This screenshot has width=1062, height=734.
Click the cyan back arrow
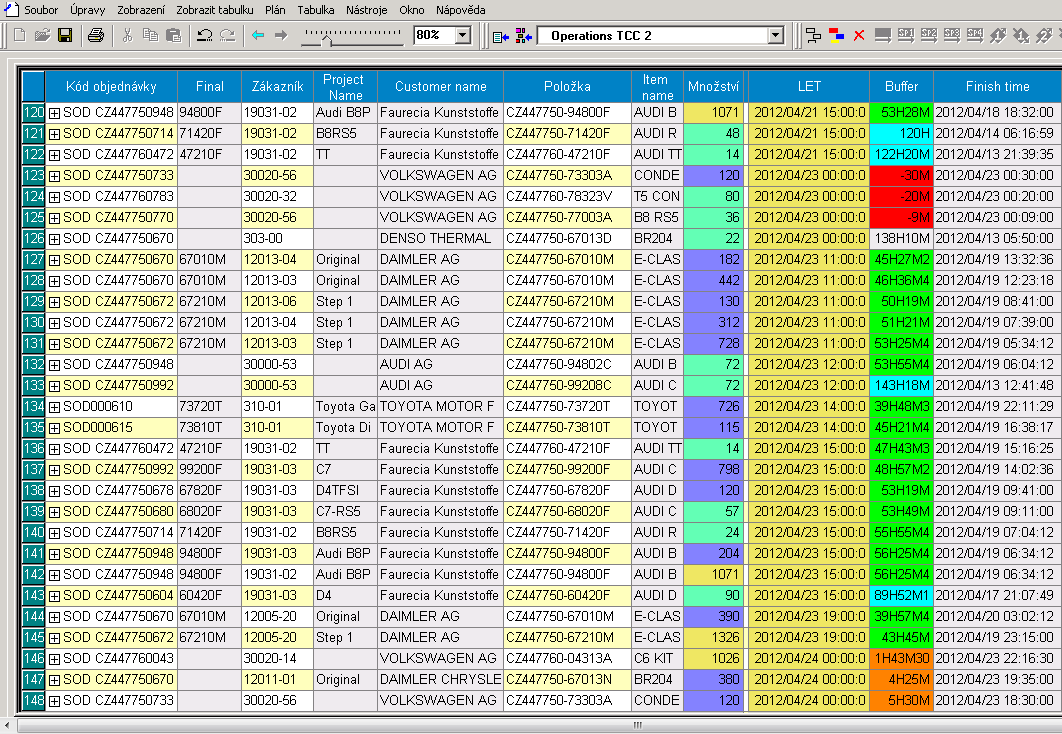tap(258, 35)
